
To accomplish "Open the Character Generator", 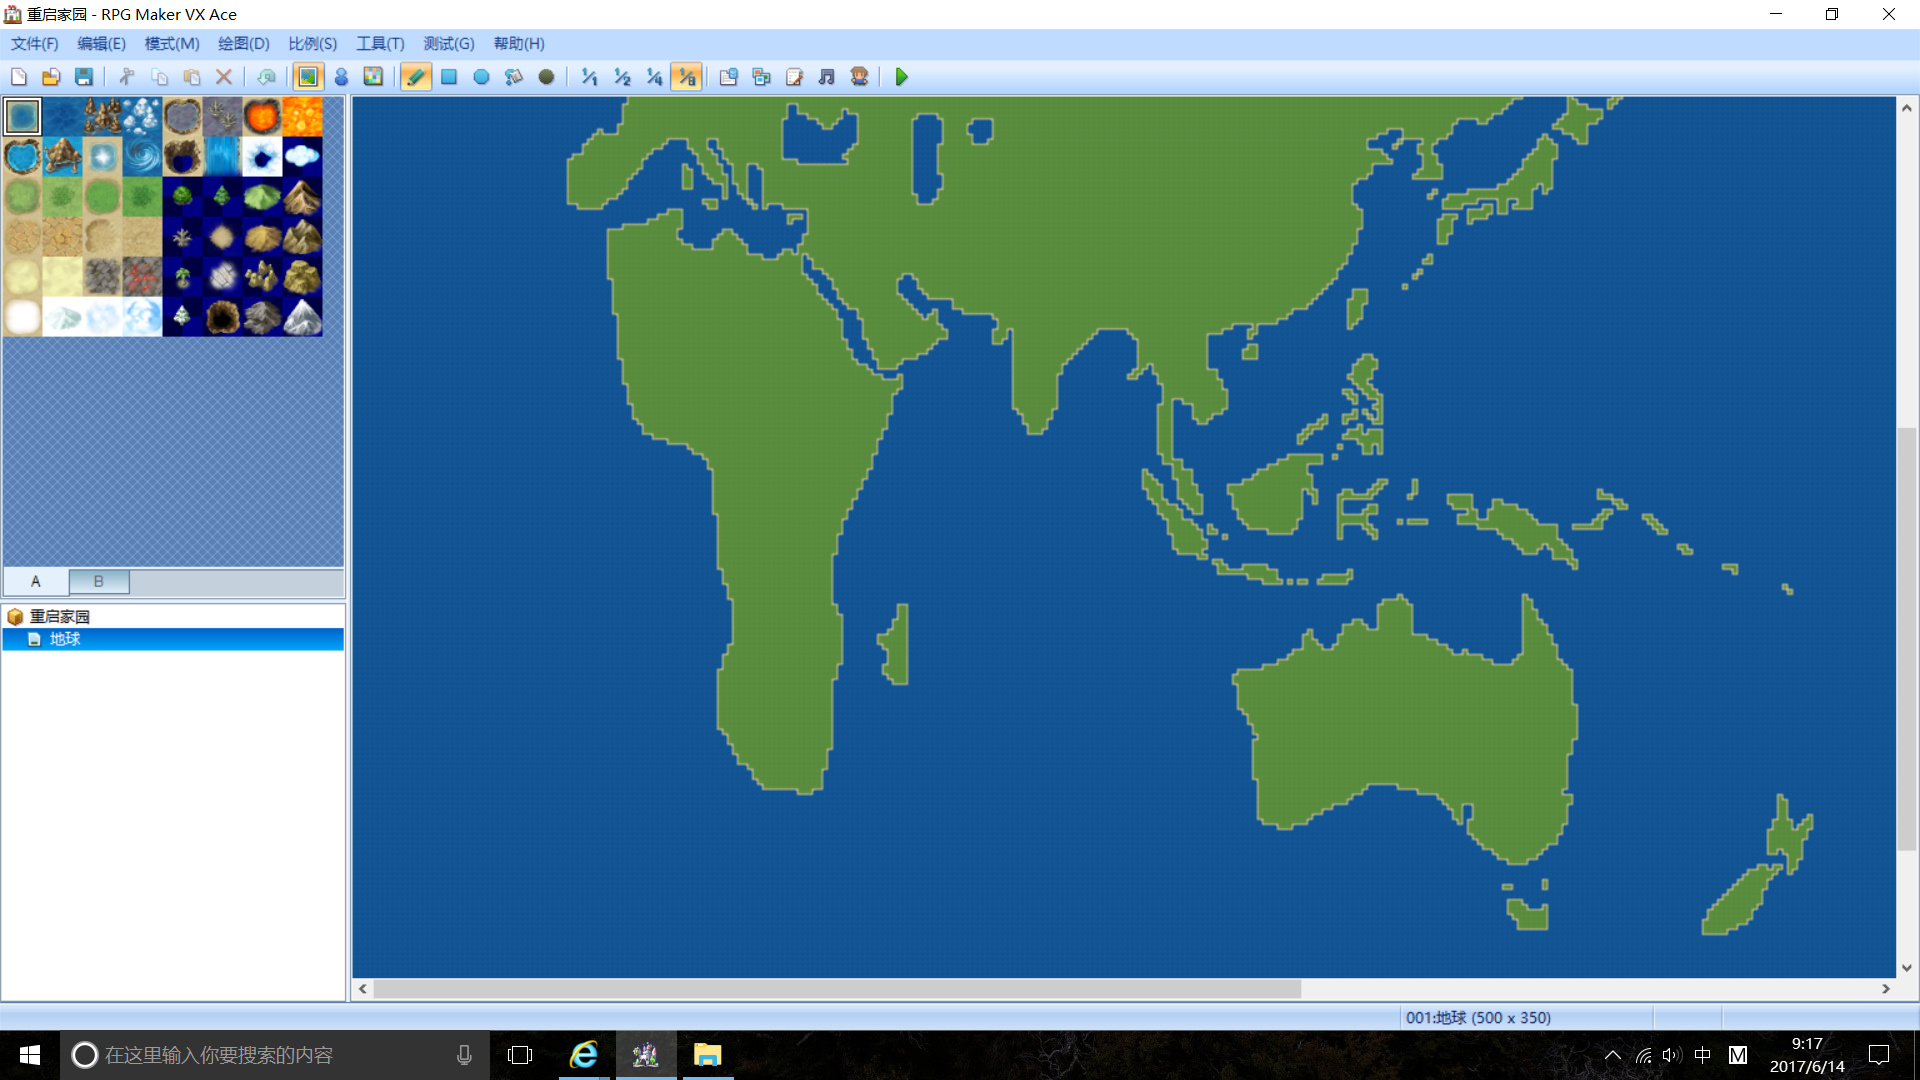I will pyautogui.click(x=859, y=77).
